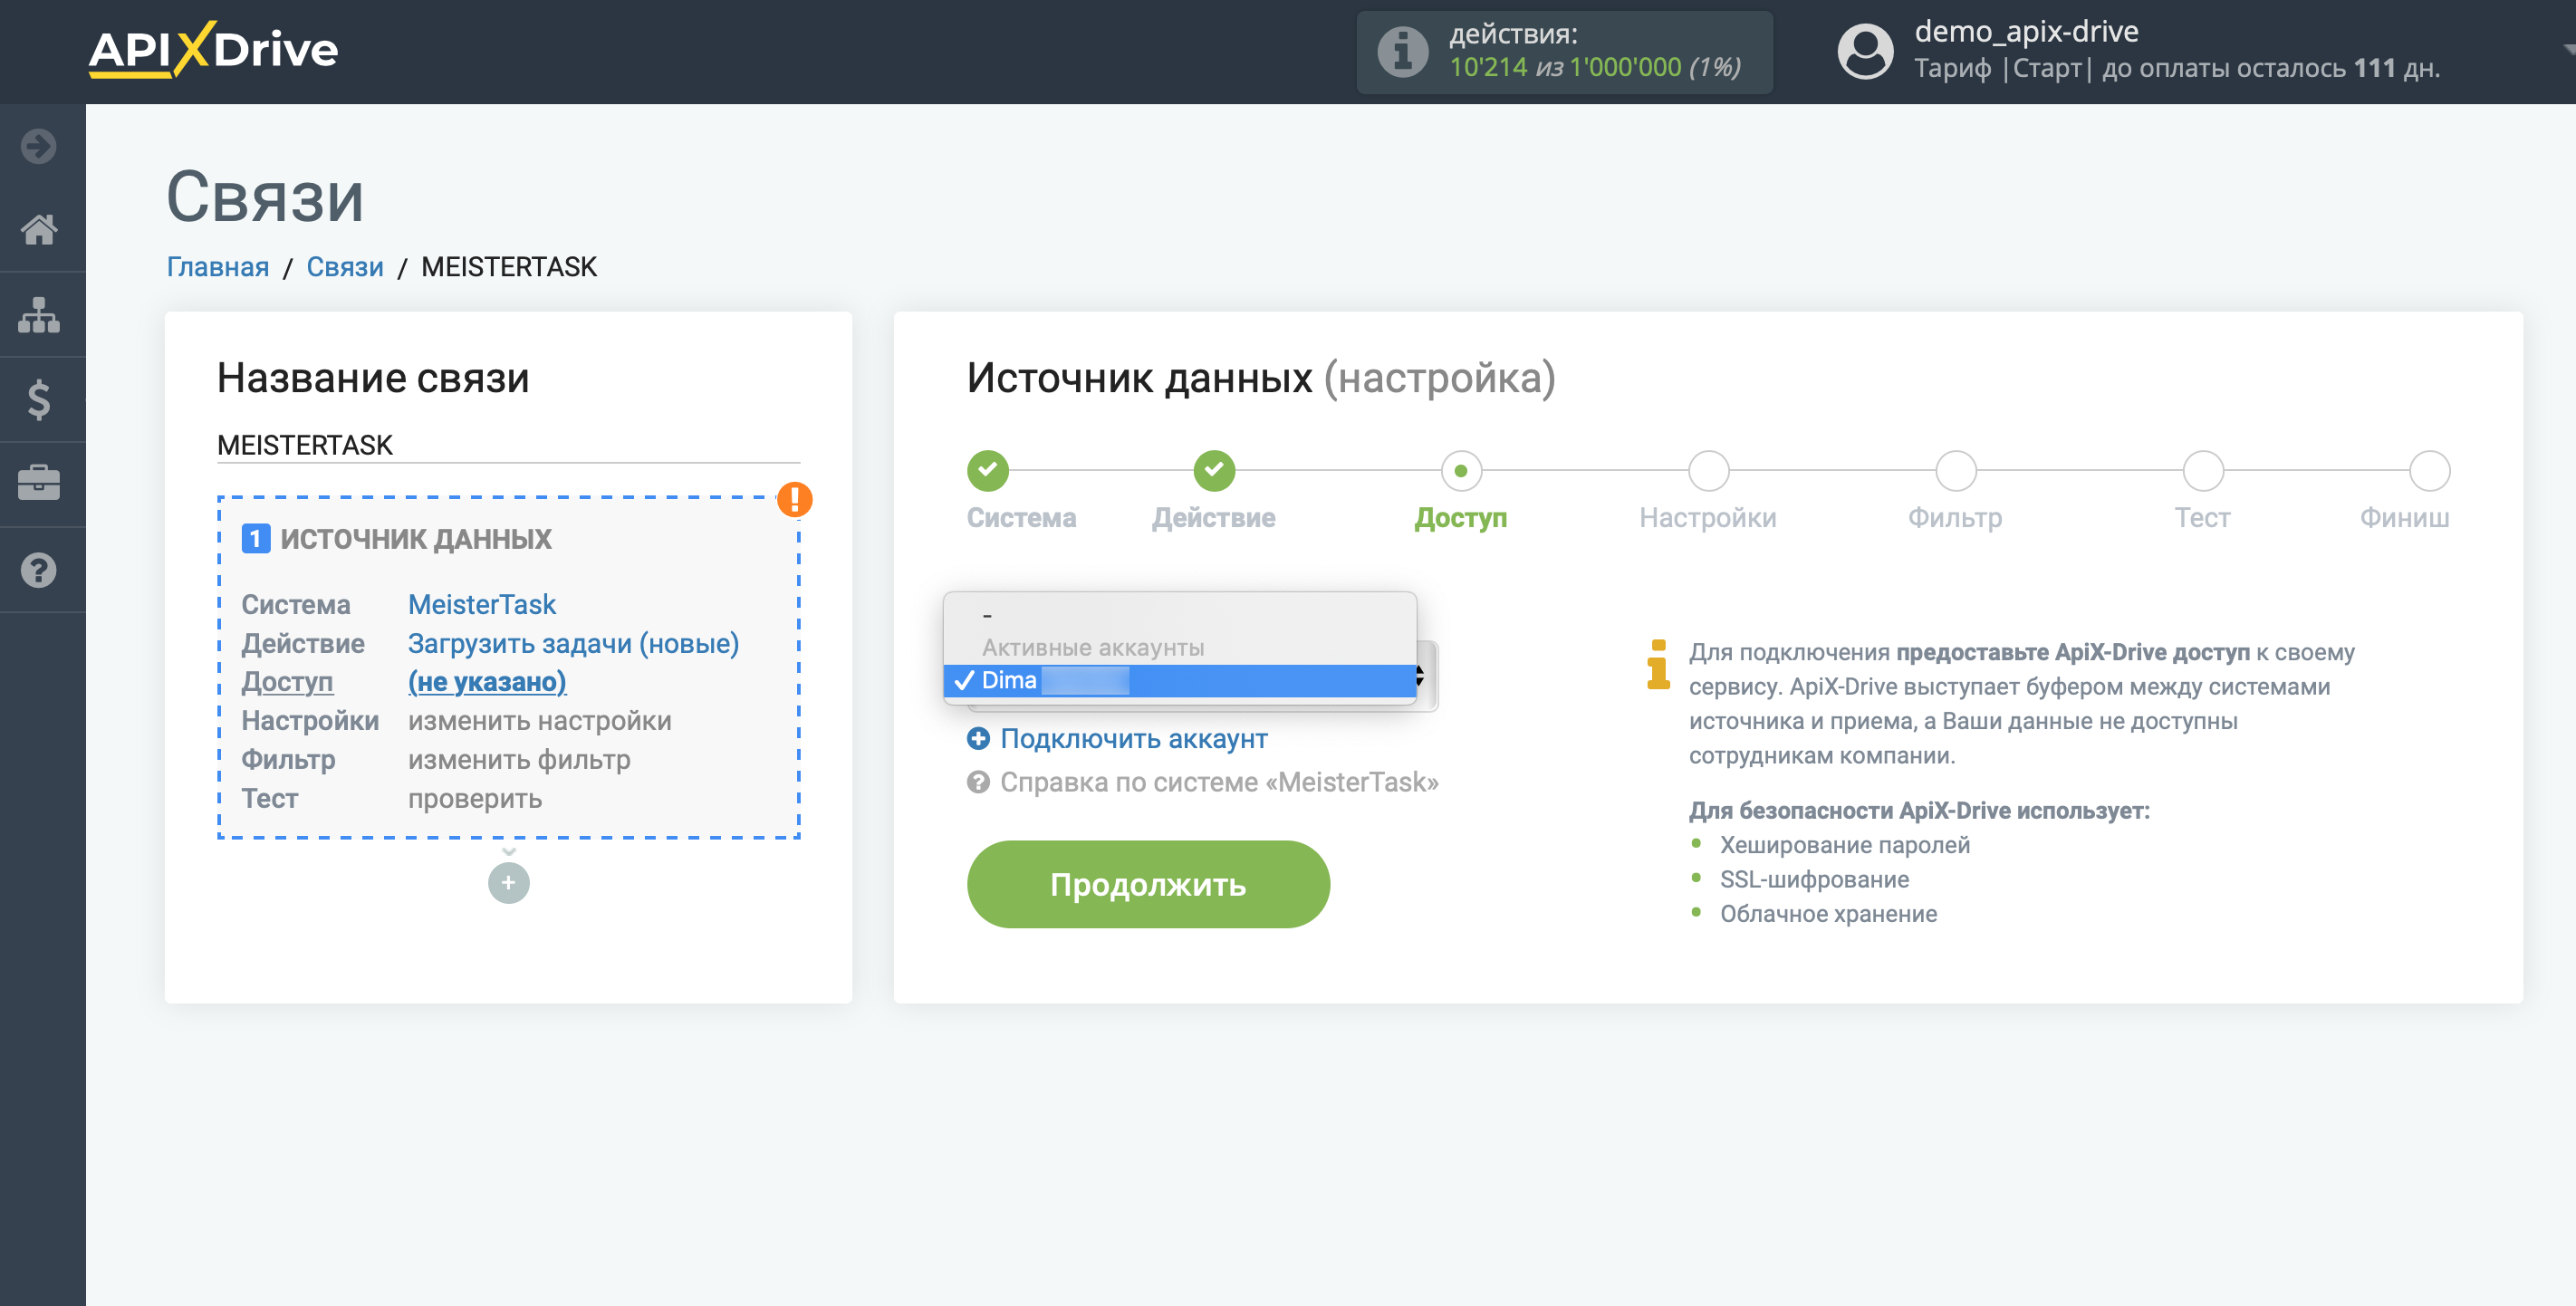
Task: Click the Финиш step label
Action: (2404, 518)
